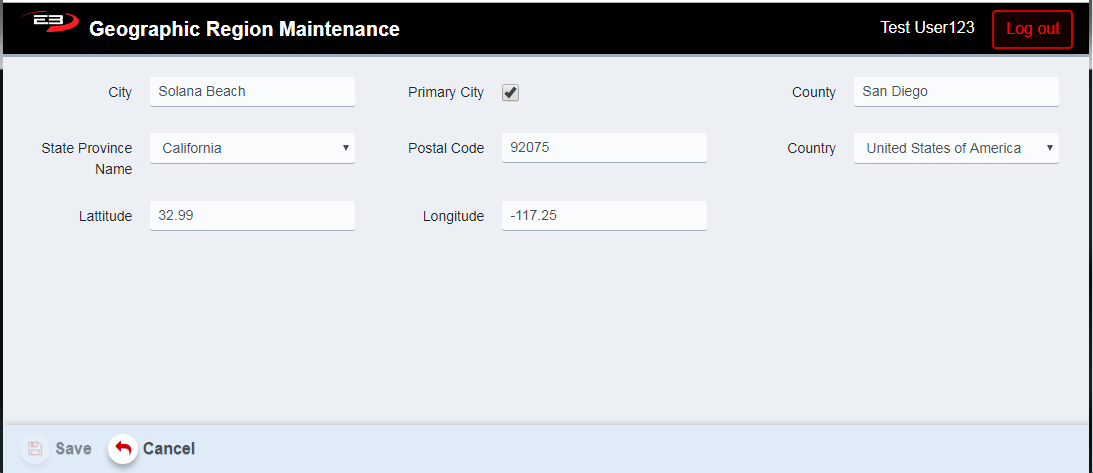Click the red Cancel arrow icon
The image size is (1093, 473).
coord(123,449)
